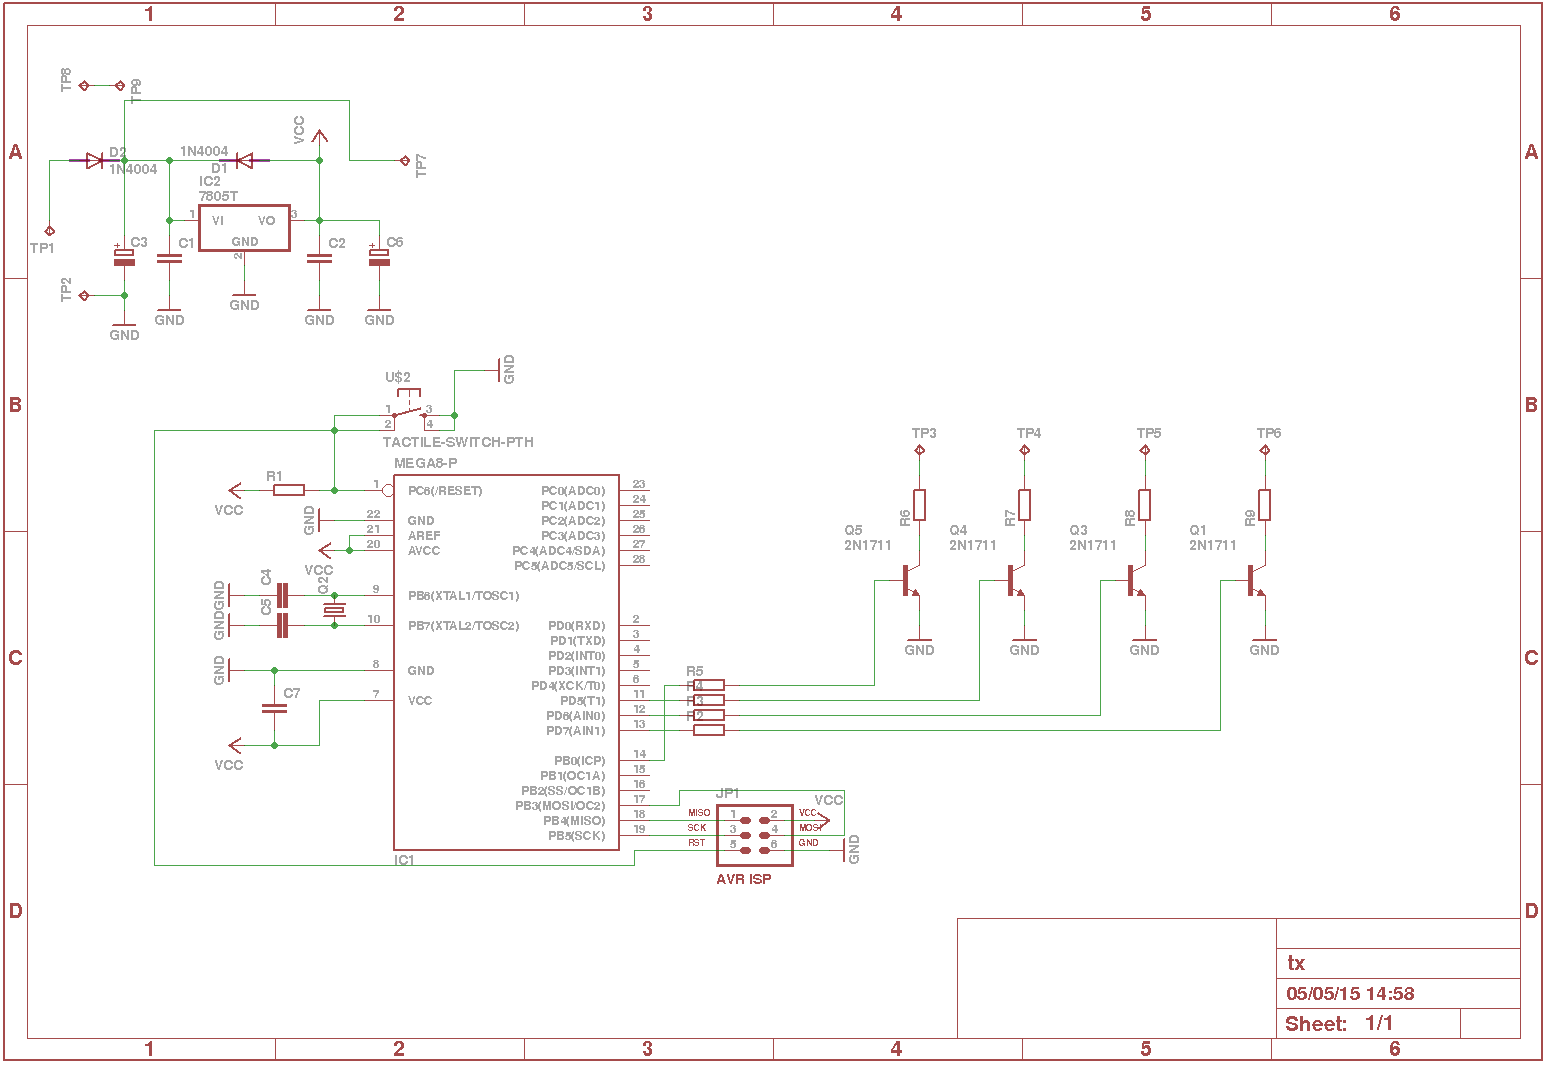This screenshot has height=1065, width=1545.
Task: Select capacitor C4 near the crystal
Action: [282, 596]
